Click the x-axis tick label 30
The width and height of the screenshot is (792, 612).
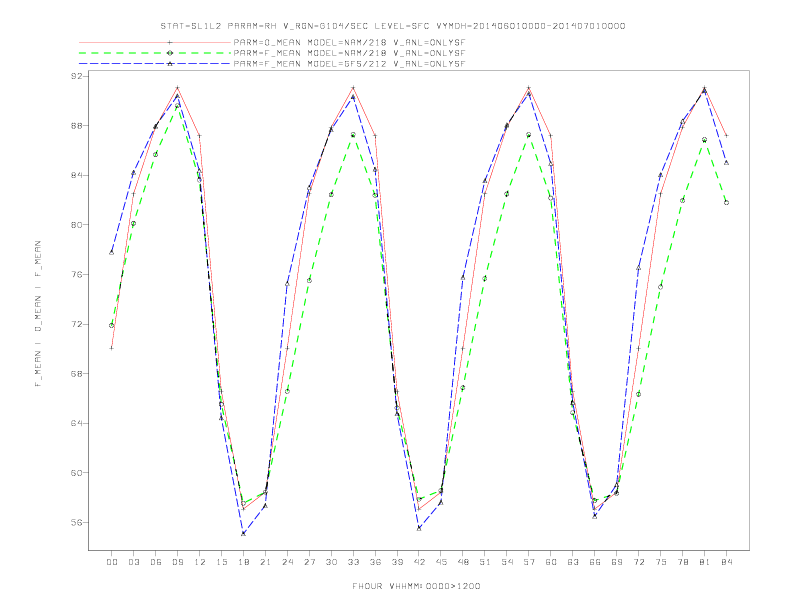point(331,562)
